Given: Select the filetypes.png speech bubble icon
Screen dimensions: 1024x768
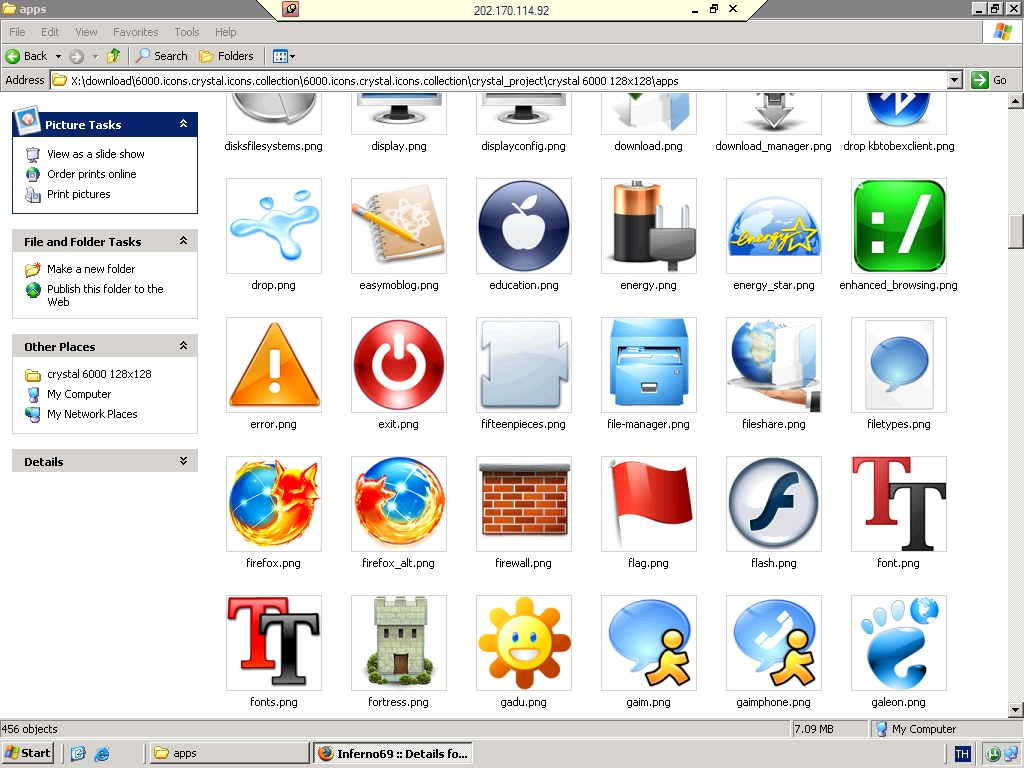Looking at the screenshot, I should [x=899, y=365].
